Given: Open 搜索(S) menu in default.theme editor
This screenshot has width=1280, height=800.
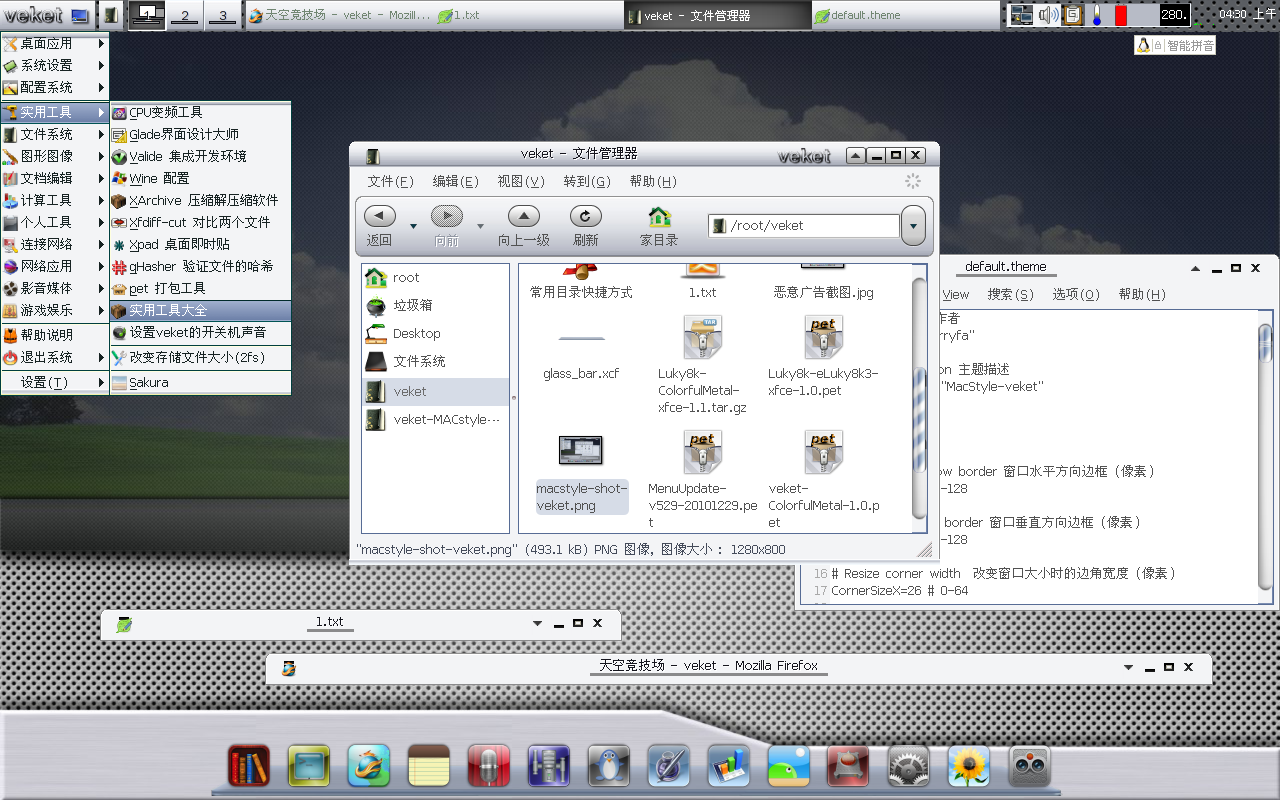Looking at the screenshot, I should coord(1010,294).
